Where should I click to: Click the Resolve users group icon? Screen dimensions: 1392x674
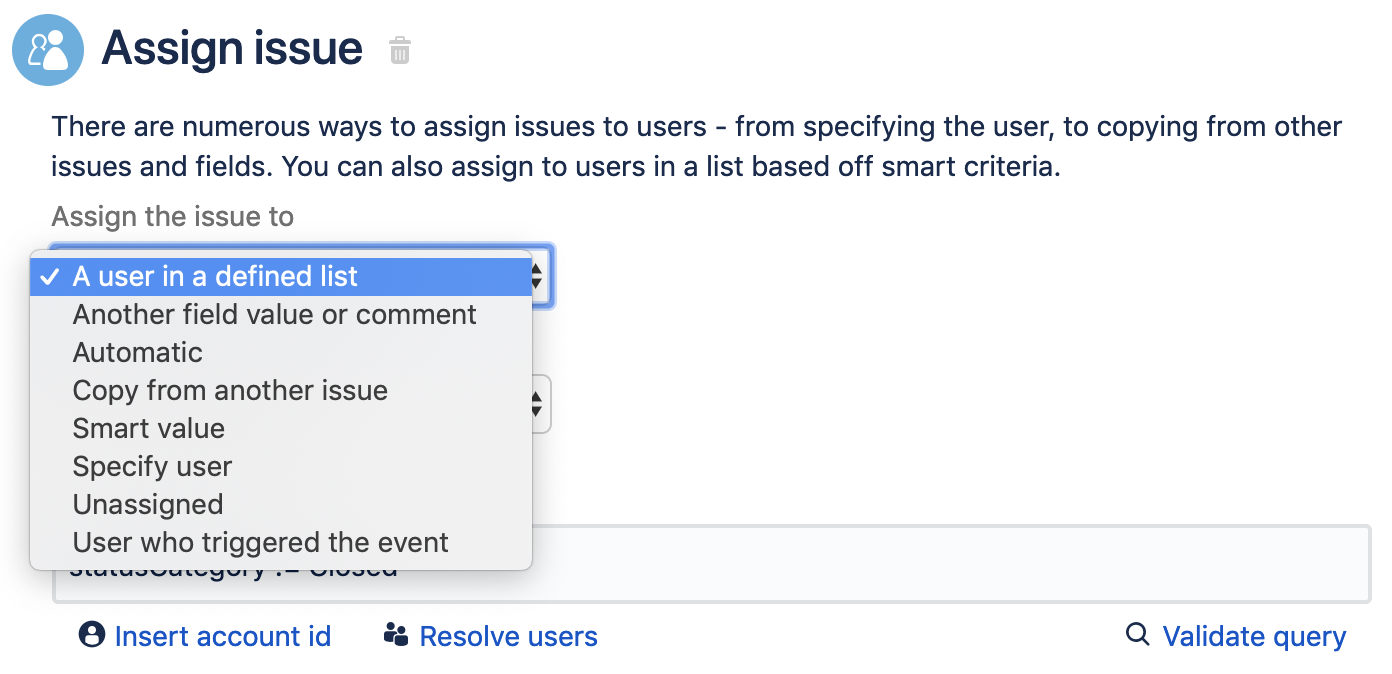pos(397,635)
